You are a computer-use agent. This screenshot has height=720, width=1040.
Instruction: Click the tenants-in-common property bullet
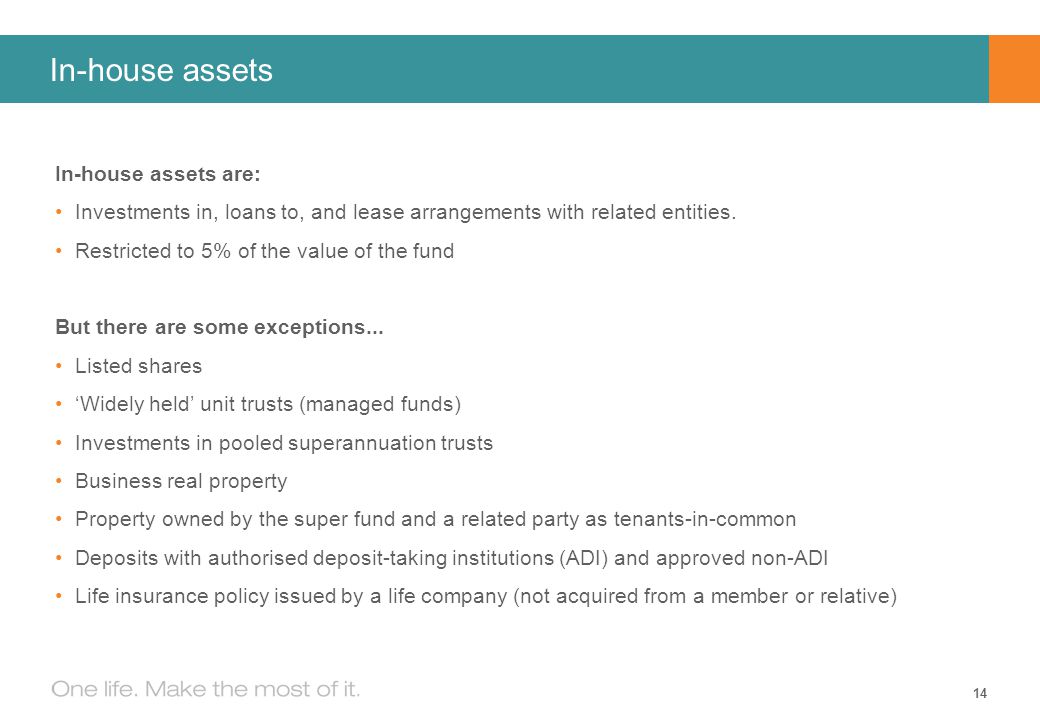[x=435, y=519]
